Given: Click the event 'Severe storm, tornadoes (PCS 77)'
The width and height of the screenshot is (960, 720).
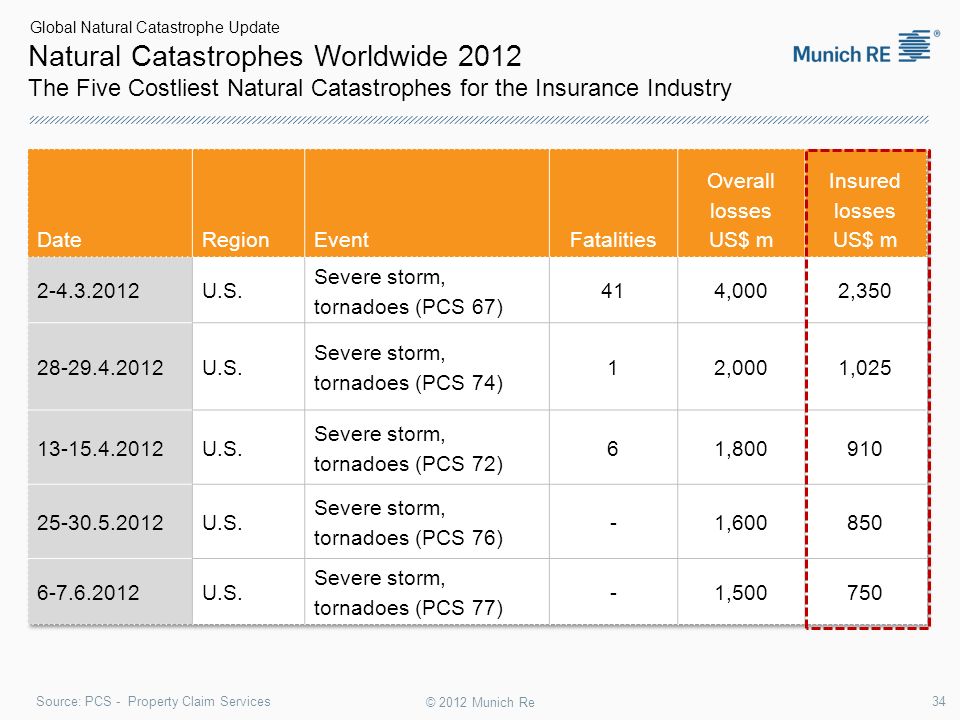Looking at the screenshot, I should tap(408, 592).
